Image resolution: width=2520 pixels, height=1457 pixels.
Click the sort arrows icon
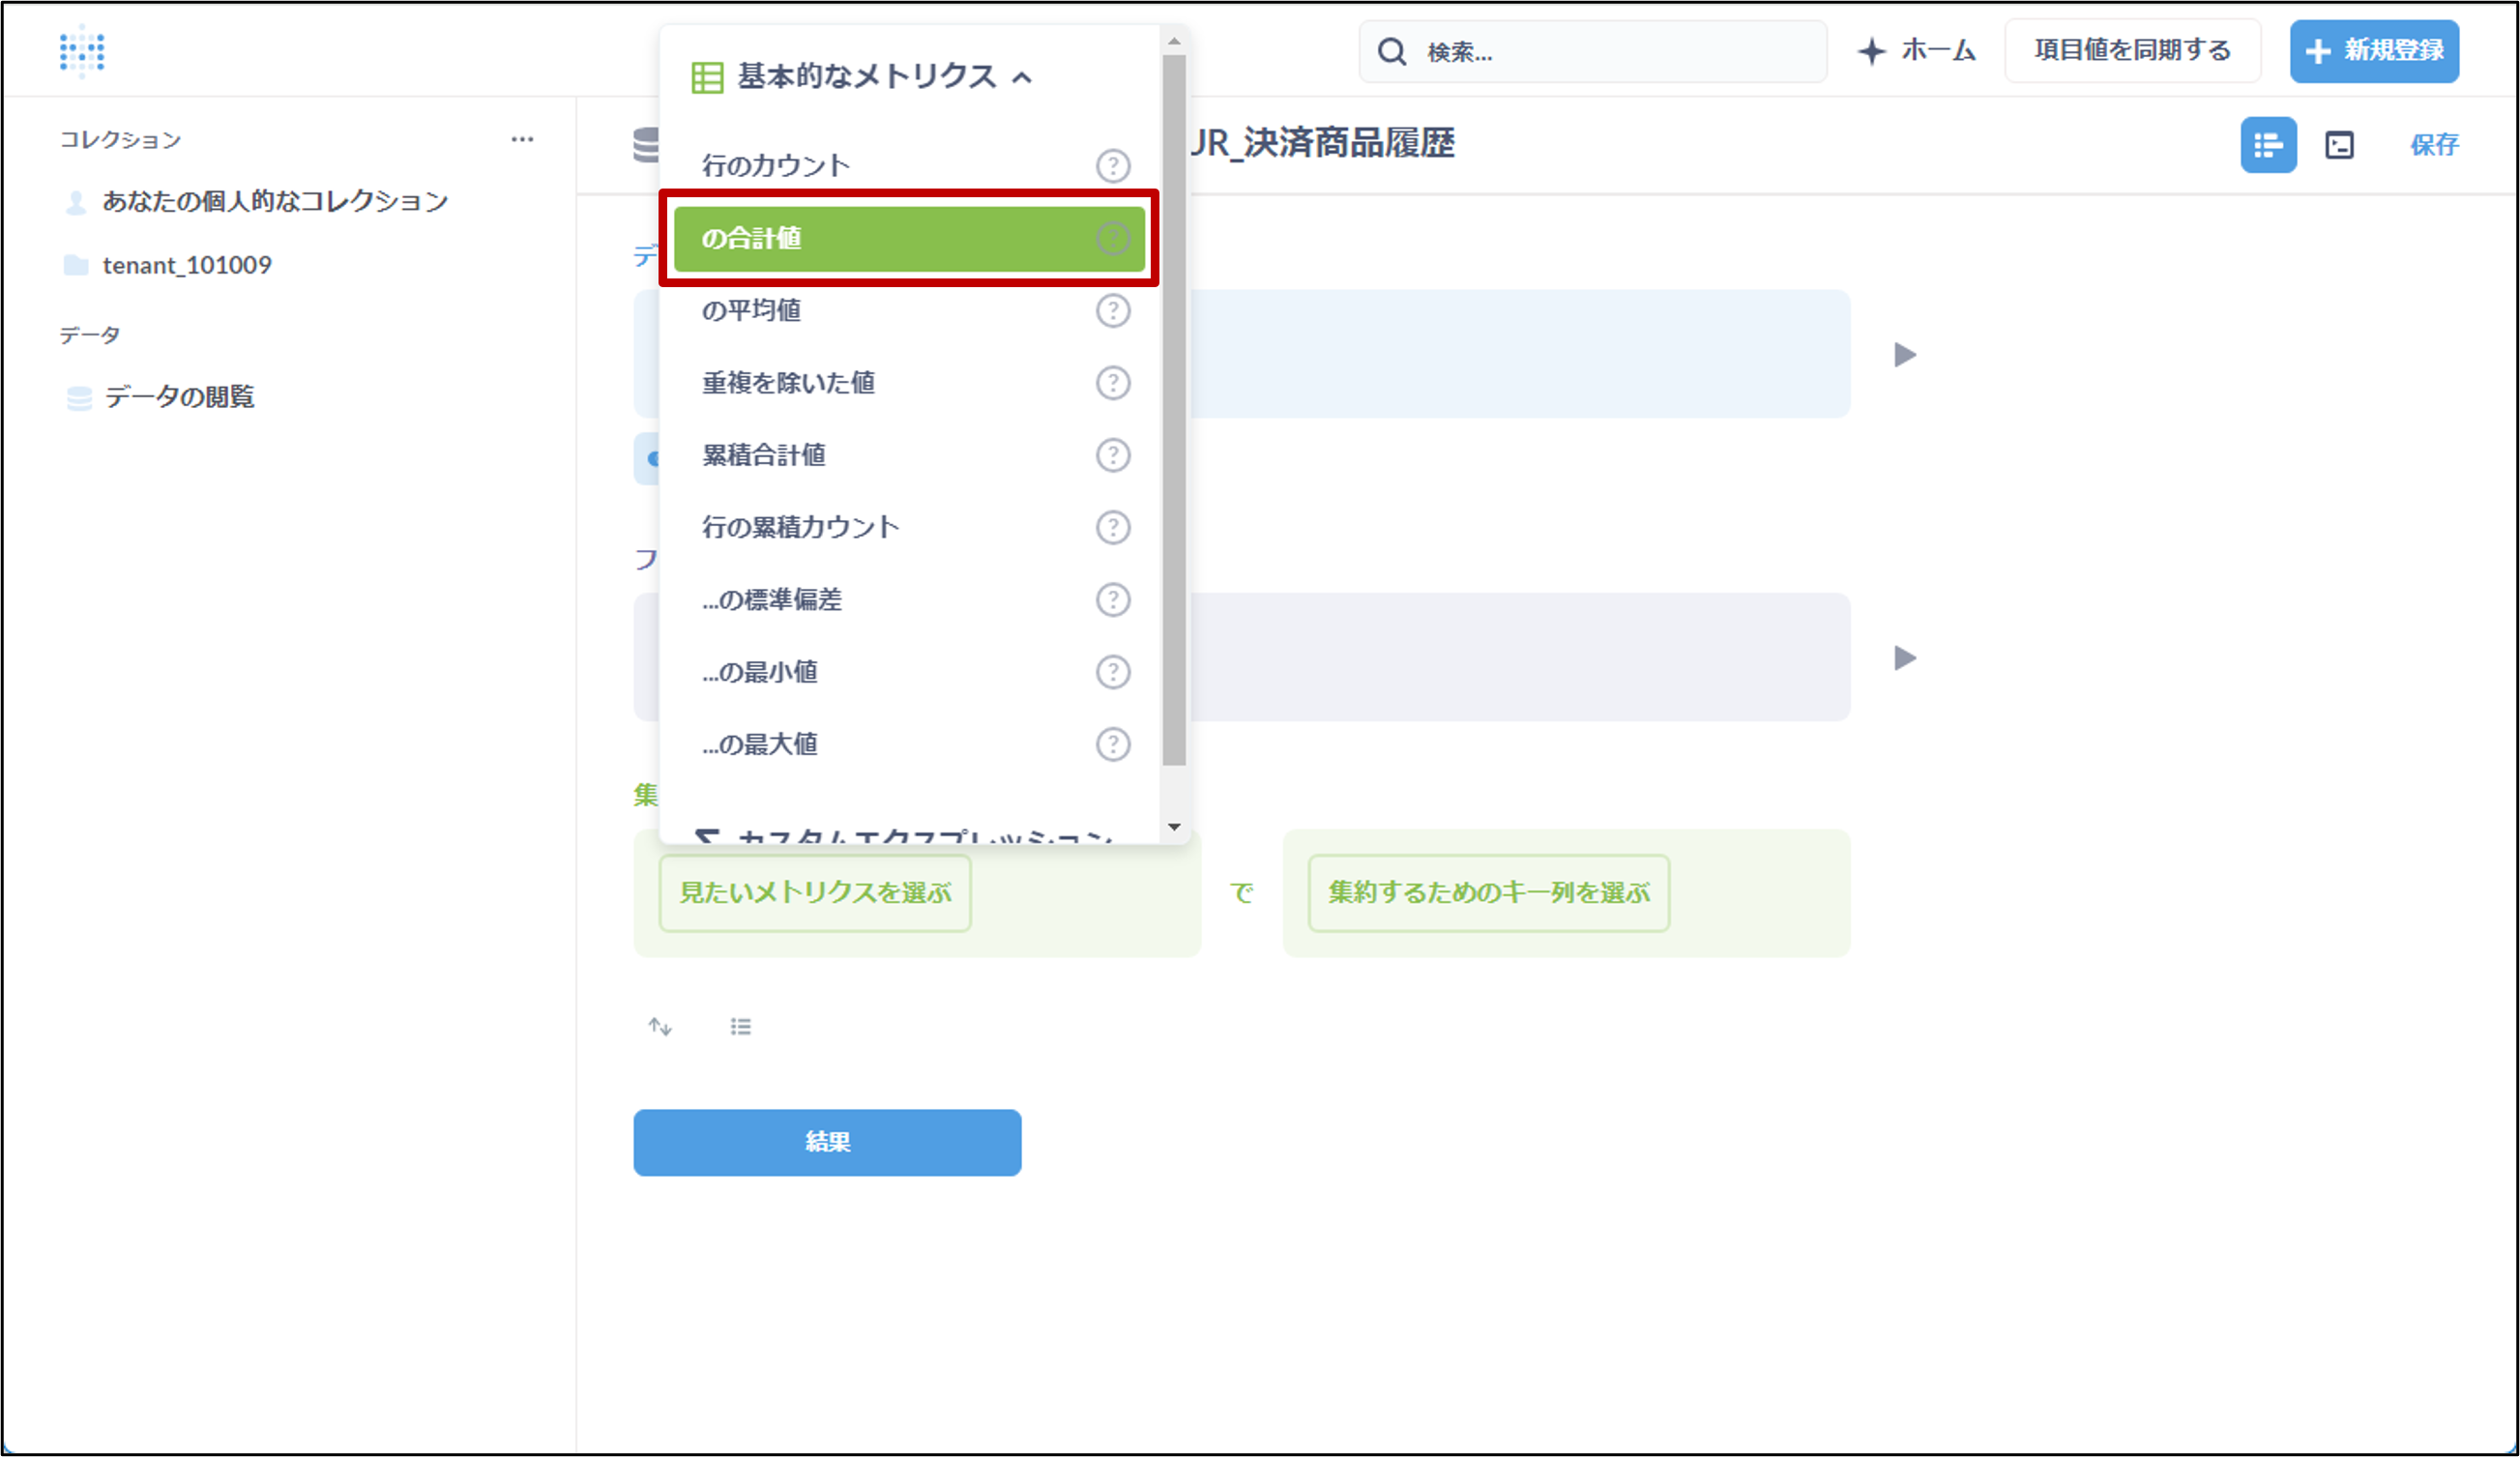tap(660, 1026)
